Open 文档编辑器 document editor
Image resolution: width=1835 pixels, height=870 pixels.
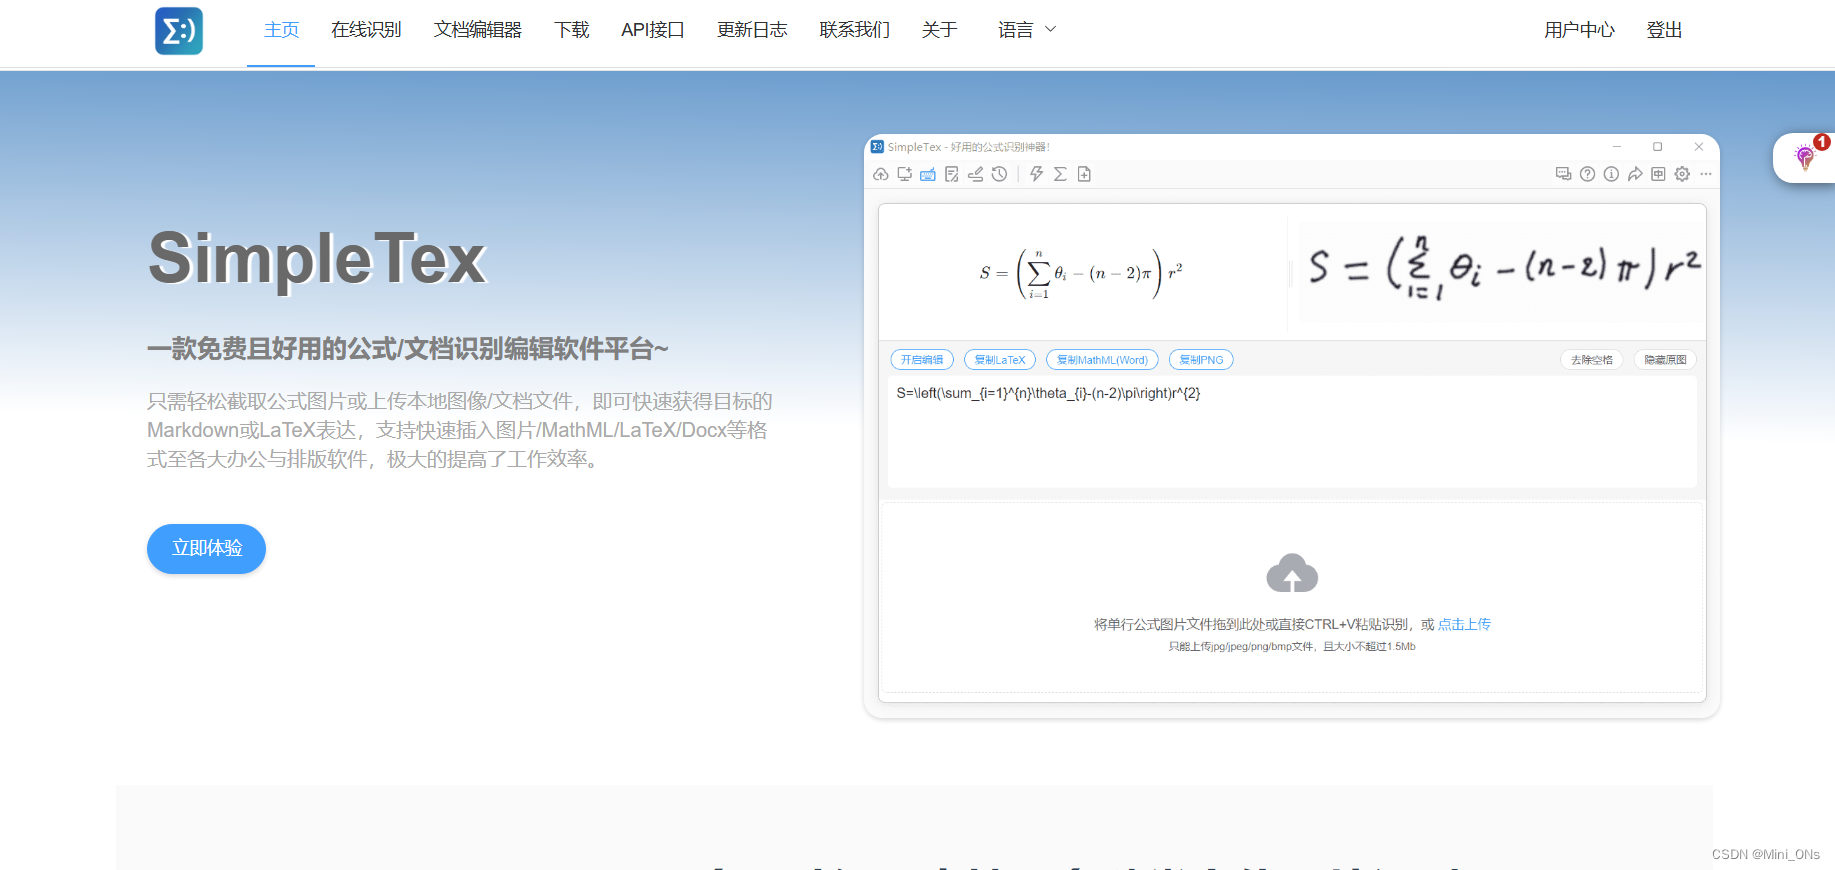pyautogui.click(x=478, y=30)
